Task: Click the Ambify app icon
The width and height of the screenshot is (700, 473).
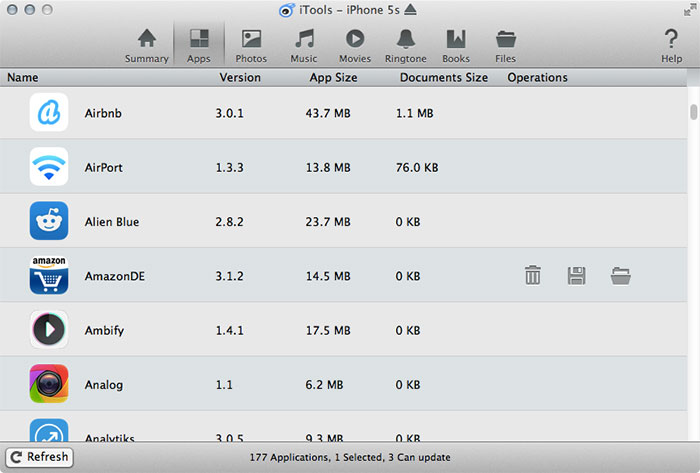Action: tap(49, 329)
